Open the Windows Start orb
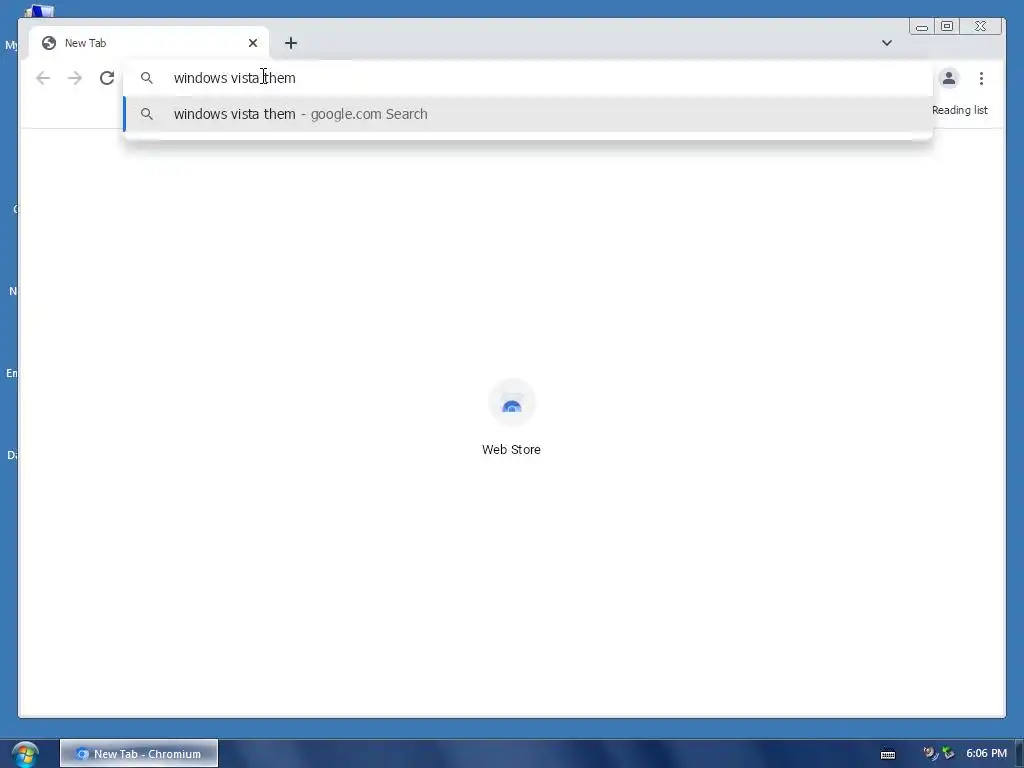Image resolution: width=1024 pixels, height=768 pixels. pos(25,754)
